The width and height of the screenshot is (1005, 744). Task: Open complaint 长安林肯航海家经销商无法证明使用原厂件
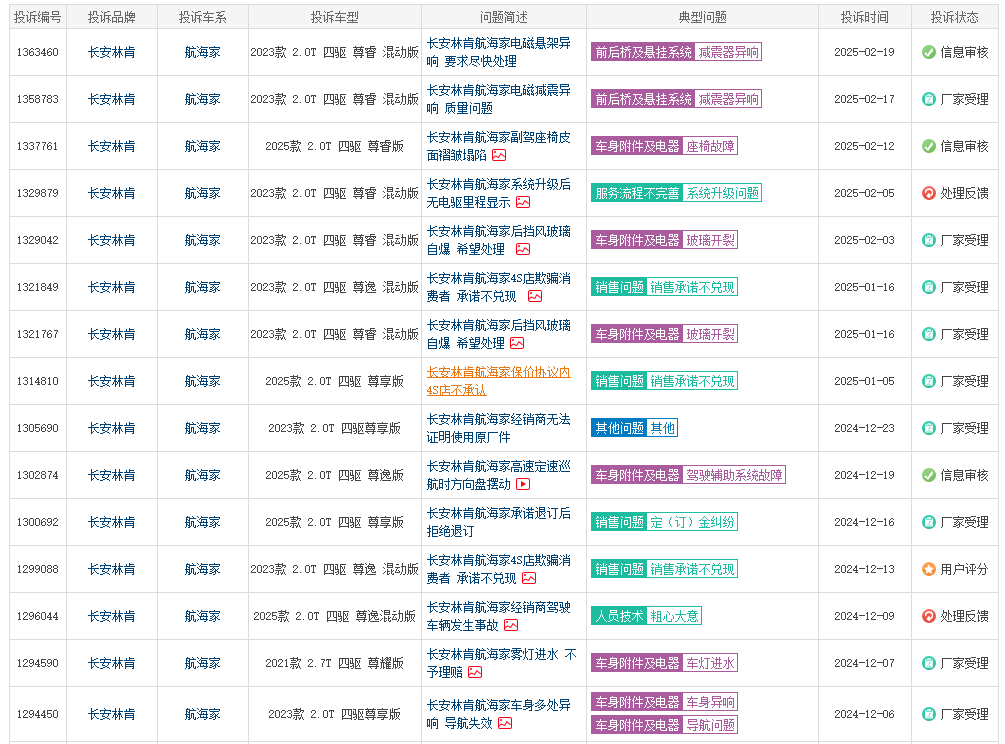coord(499,428)
